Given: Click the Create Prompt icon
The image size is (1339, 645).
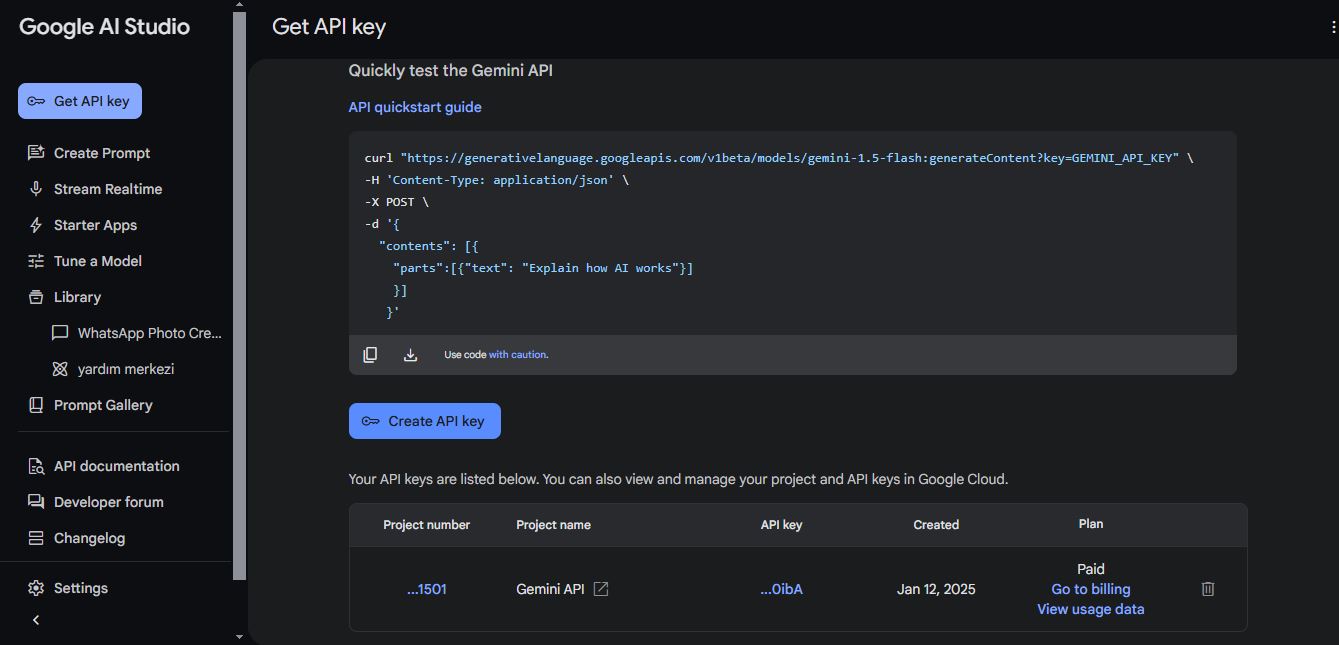Looking at the screenshot, I should (x=36, y=153).
